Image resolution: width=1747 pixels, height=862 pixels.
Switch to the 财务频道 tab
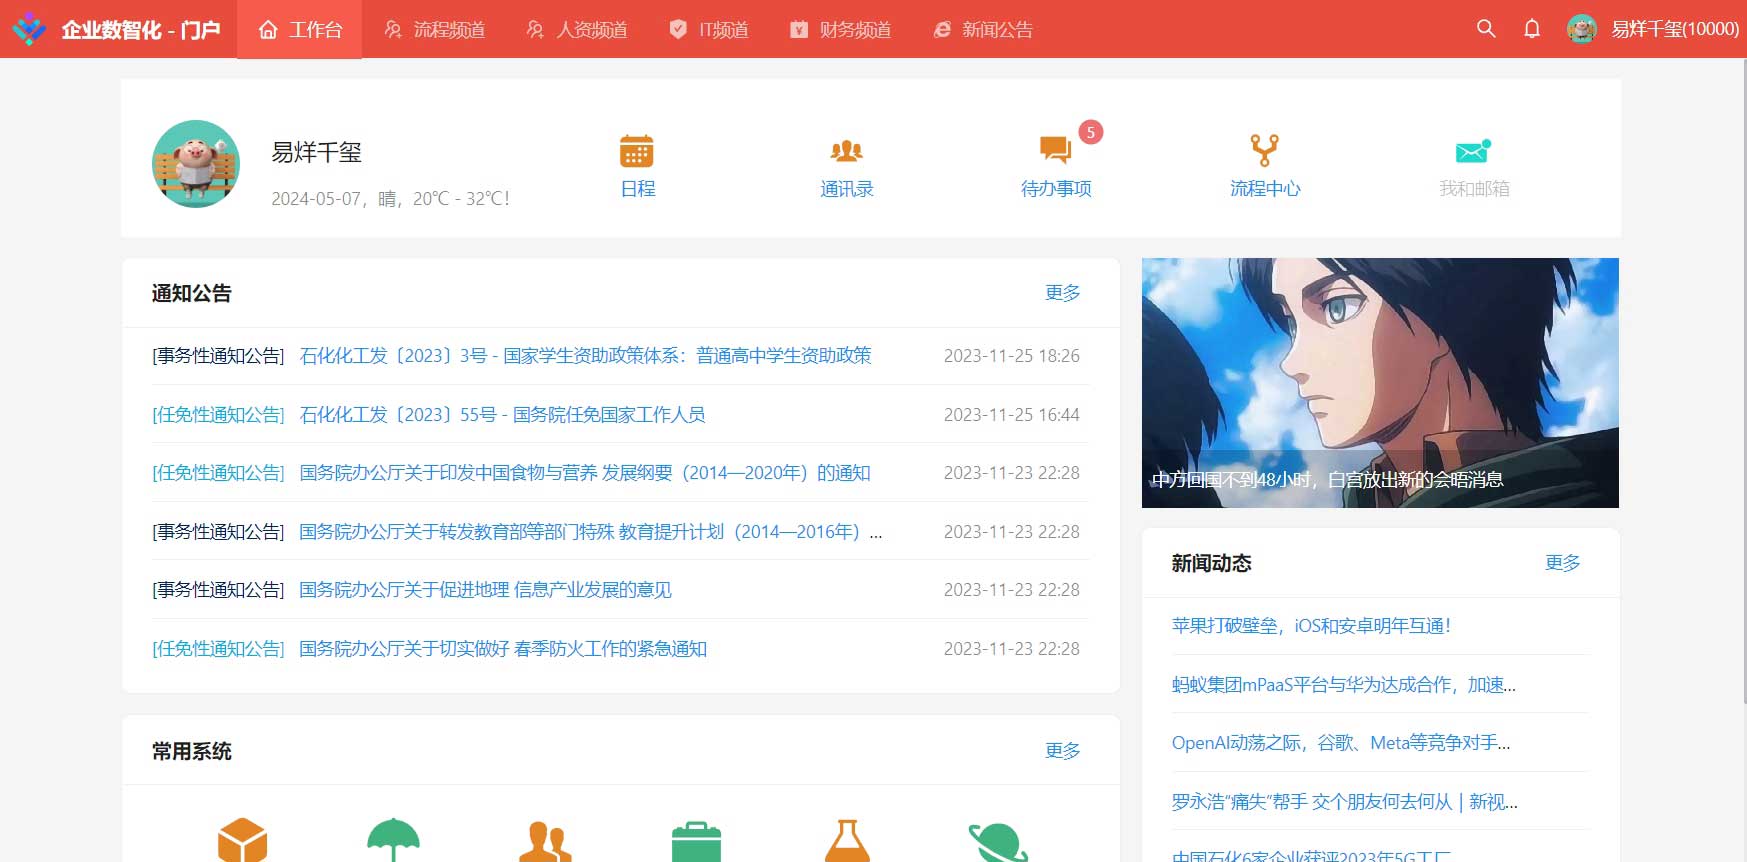pyautogui.click(x=840, y=30)
